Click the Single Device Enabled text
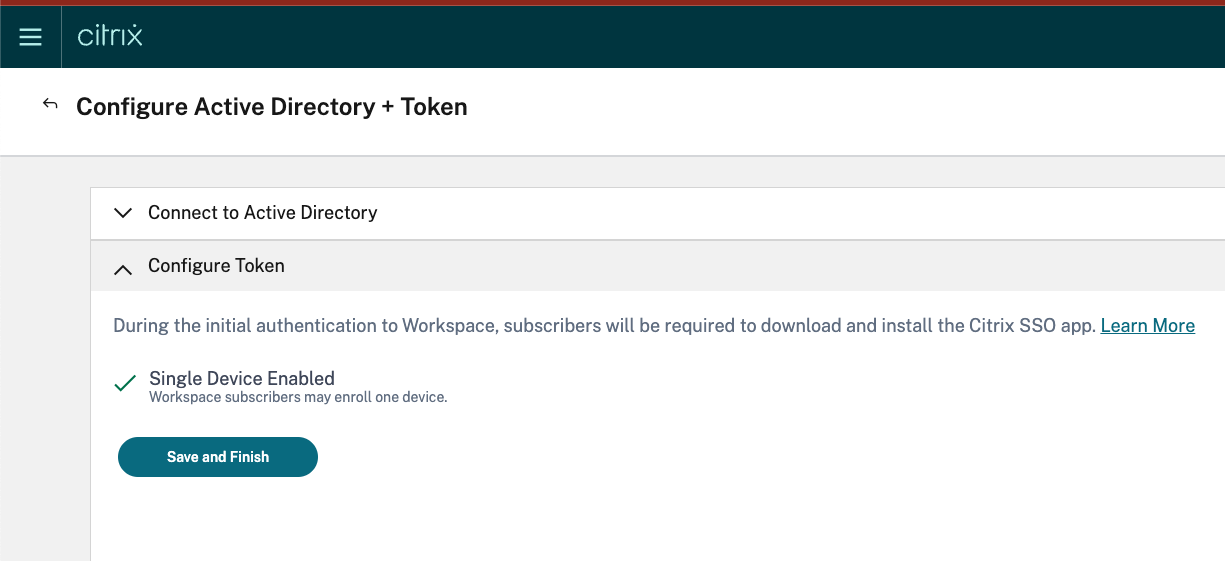Viewport: 1225px width, 561px height. tap(242, 379)
